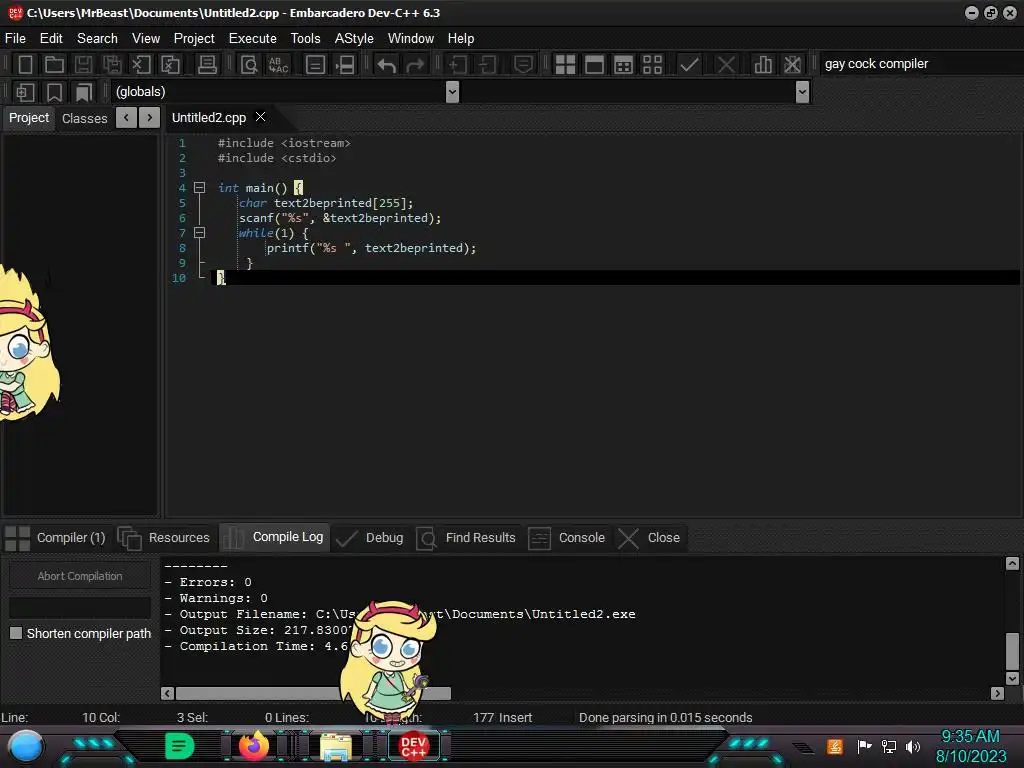Click the Close All files icon
The image size is (1024, 768).
170,65
